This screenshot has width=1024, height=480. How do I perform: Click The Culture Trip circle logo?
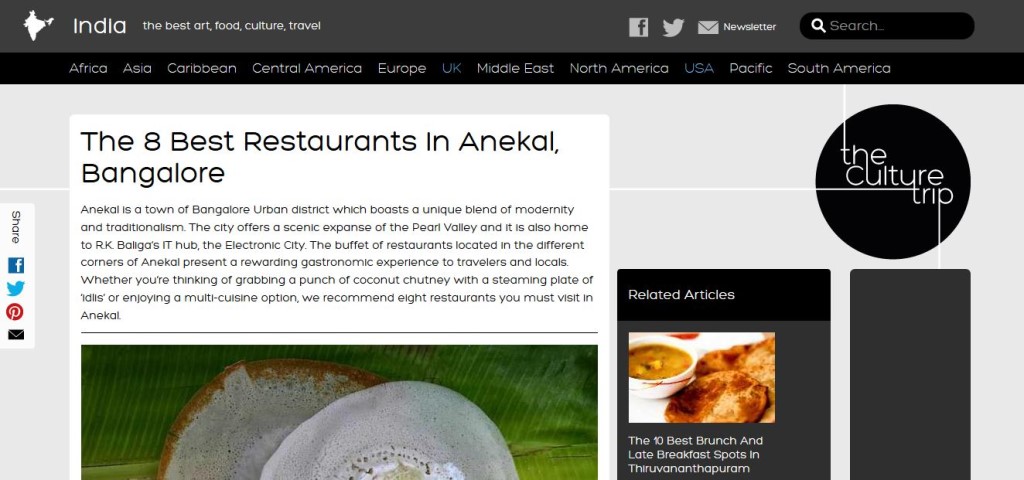coord(893,182)
